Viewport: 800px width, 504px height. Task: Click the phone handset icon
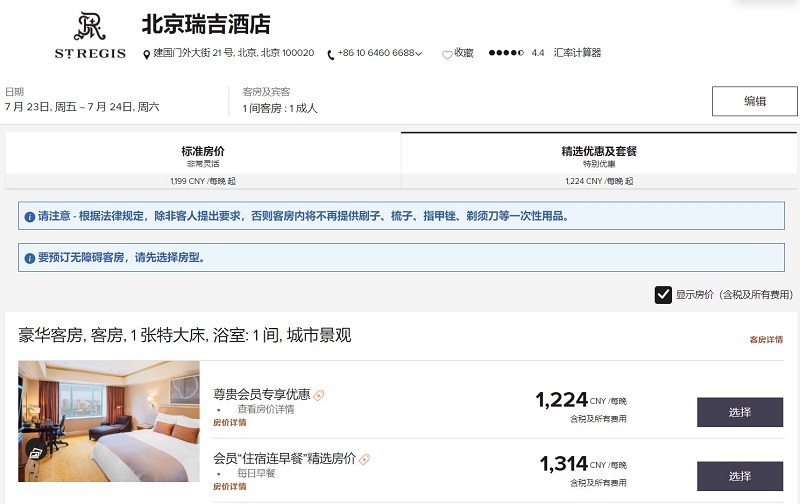coord(331,55)
